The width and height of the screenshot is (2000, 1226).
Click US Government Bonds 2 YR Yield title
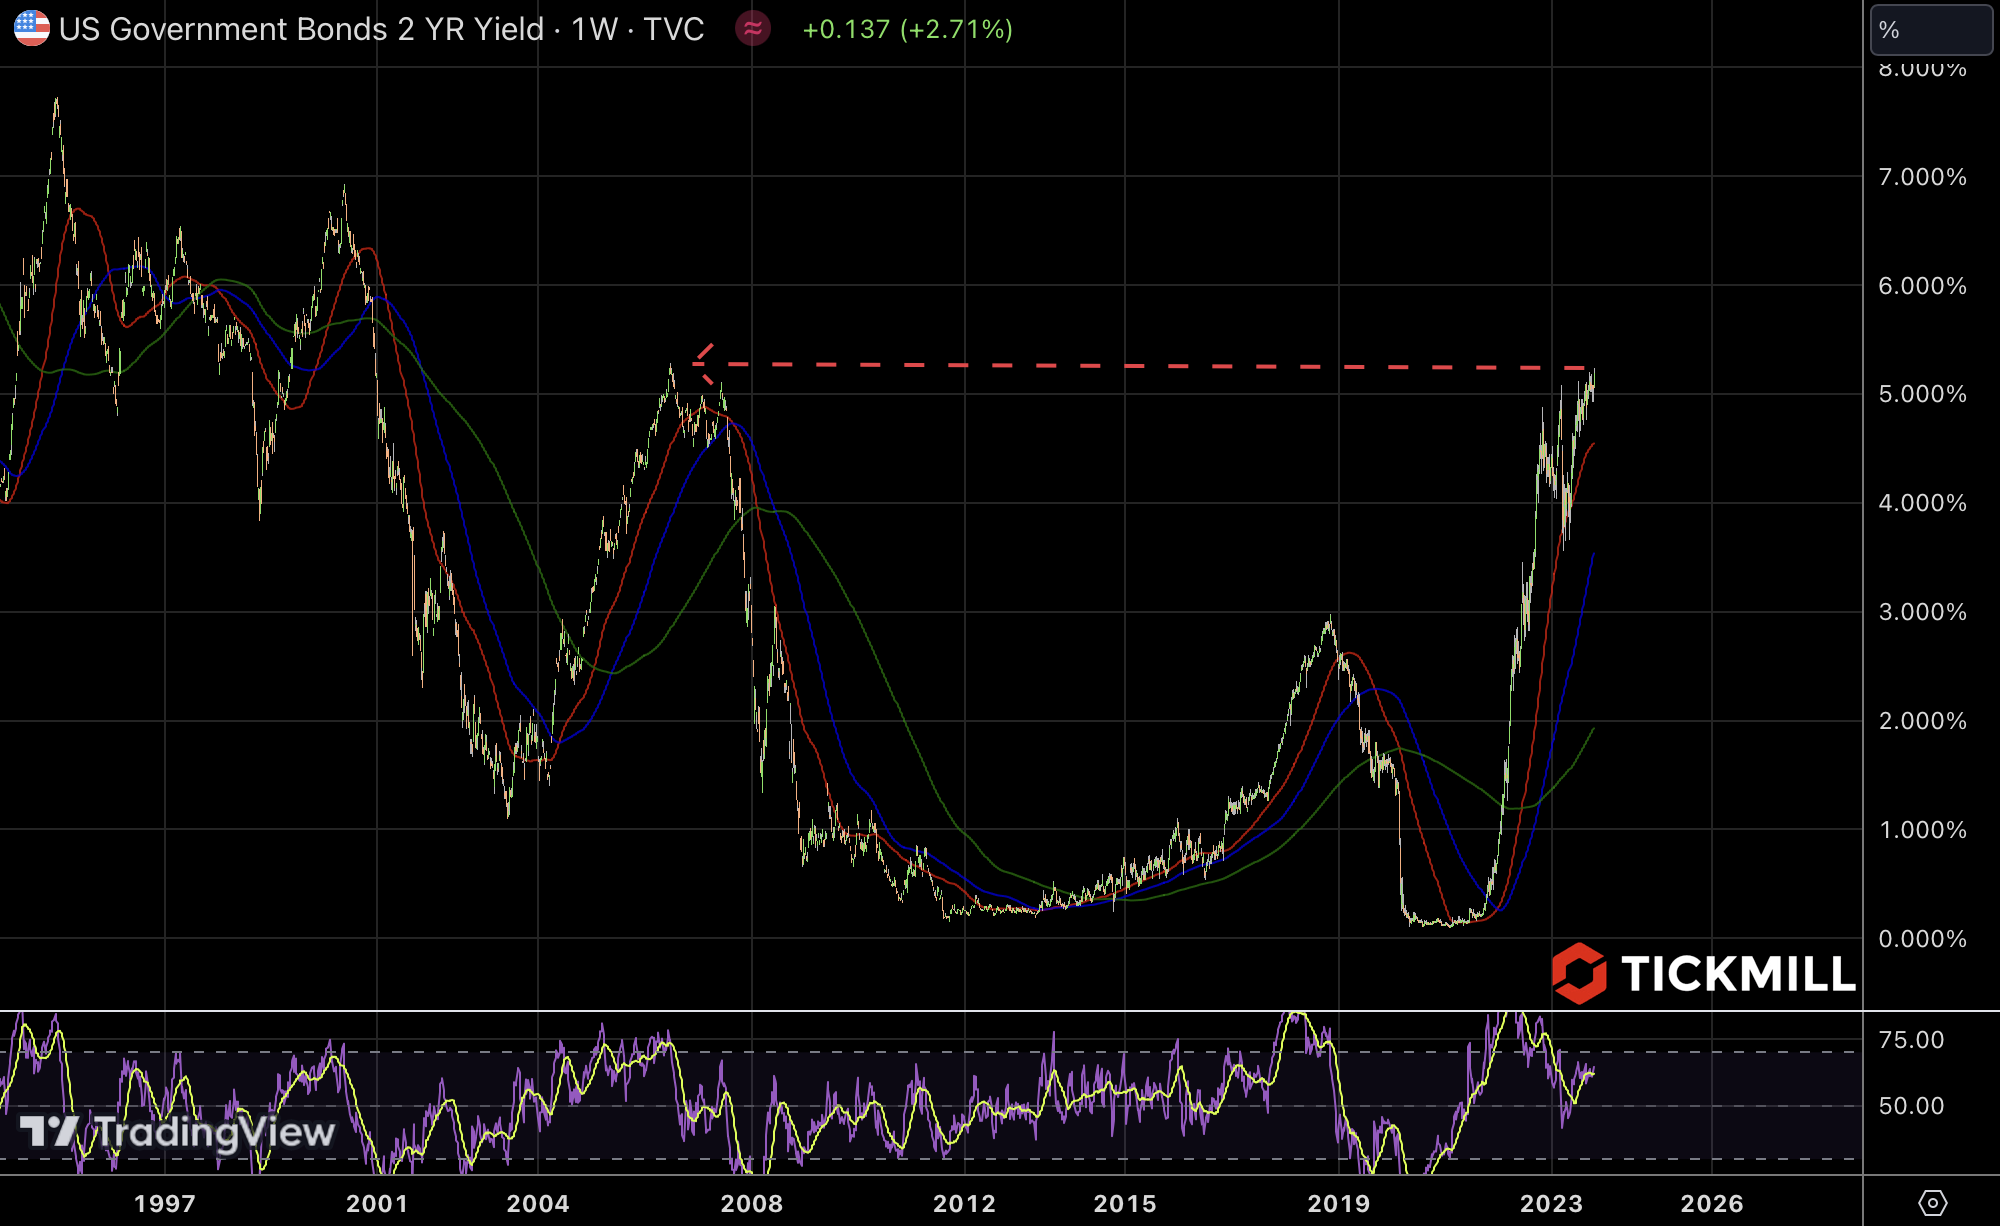tap(301, 29)
